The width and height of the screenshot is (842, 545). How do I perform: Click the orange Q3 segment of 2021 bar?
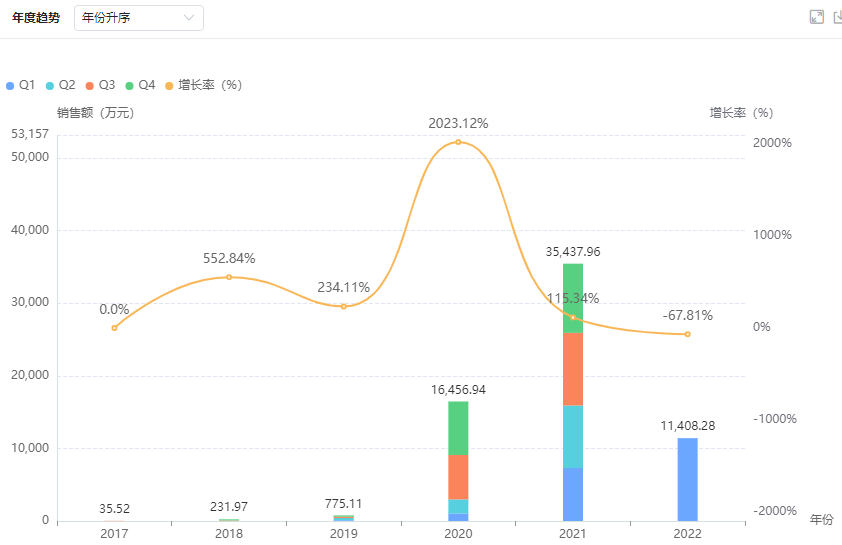click(573, 369)
